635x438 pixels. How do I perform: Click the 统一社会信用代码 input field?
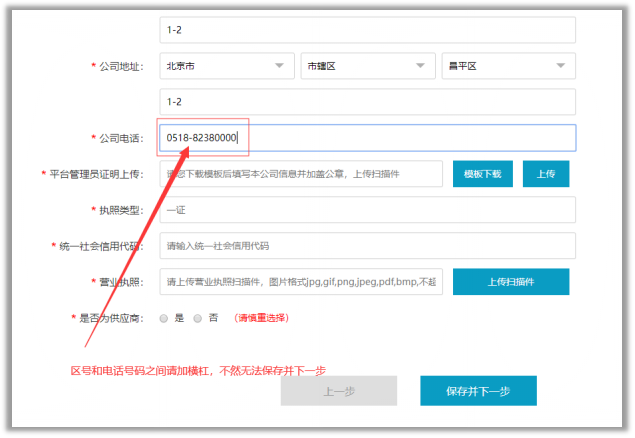pos(367,246)
